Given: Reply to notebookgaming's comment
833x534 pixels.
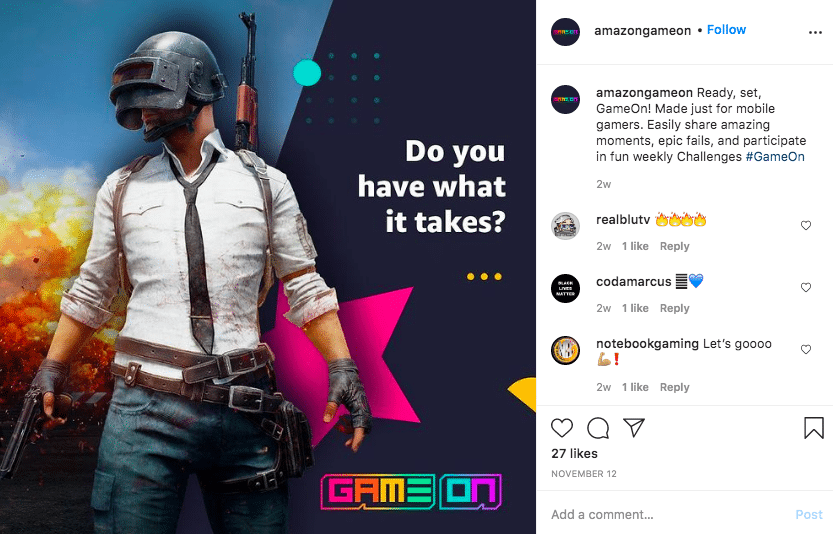Looking at the screenshot, I should (x=674, y=387).
